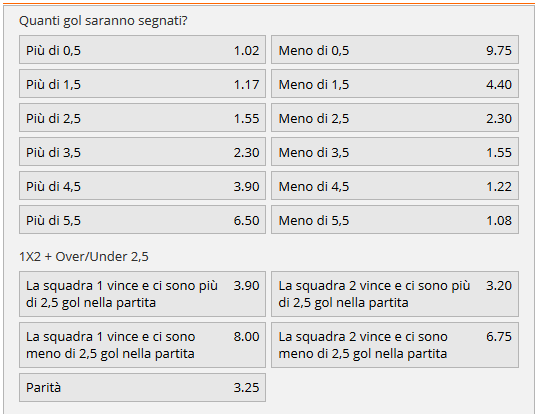Viewport: 538px width, 414px height.
Task: Select Meno di 0,5 odds 9.75
Action: pos(395,49)
